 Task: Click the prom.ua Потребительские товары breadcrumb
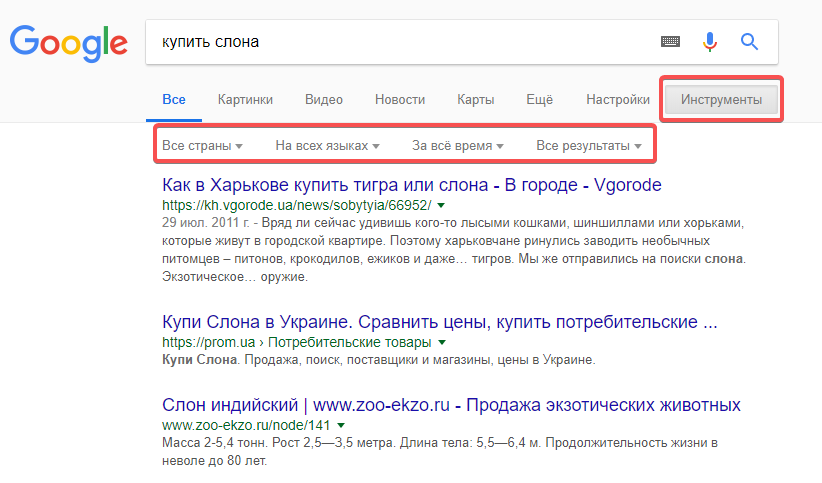(x=297, y=342)
